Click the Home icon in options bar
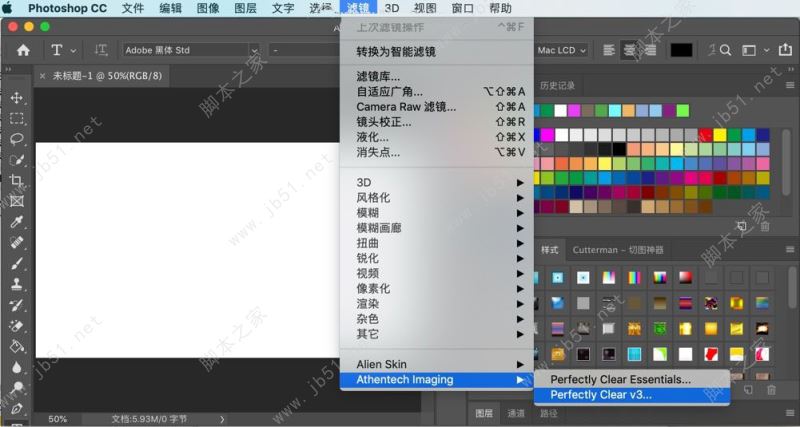 pyautogui.click(x=23, y=50)
